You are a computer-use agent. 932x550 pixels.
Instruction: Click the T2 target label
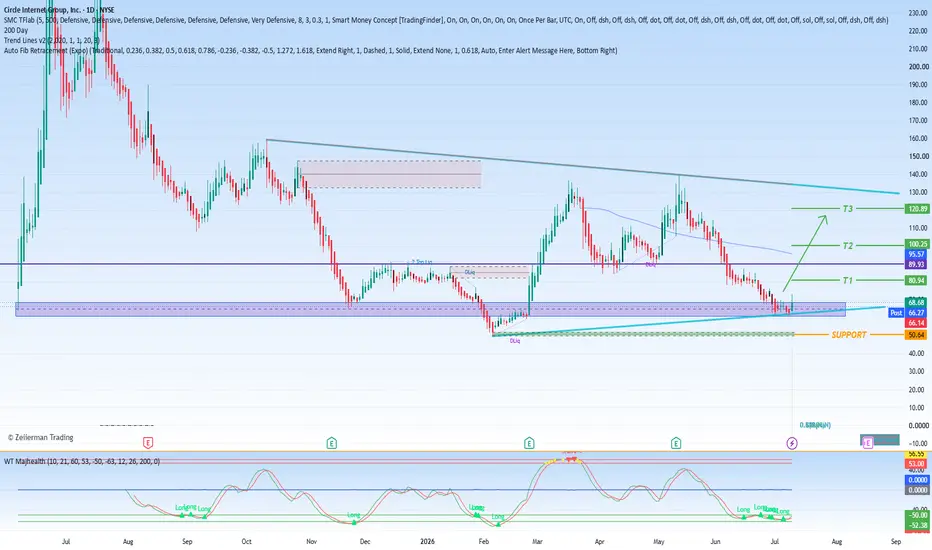[x=848, y=246]
